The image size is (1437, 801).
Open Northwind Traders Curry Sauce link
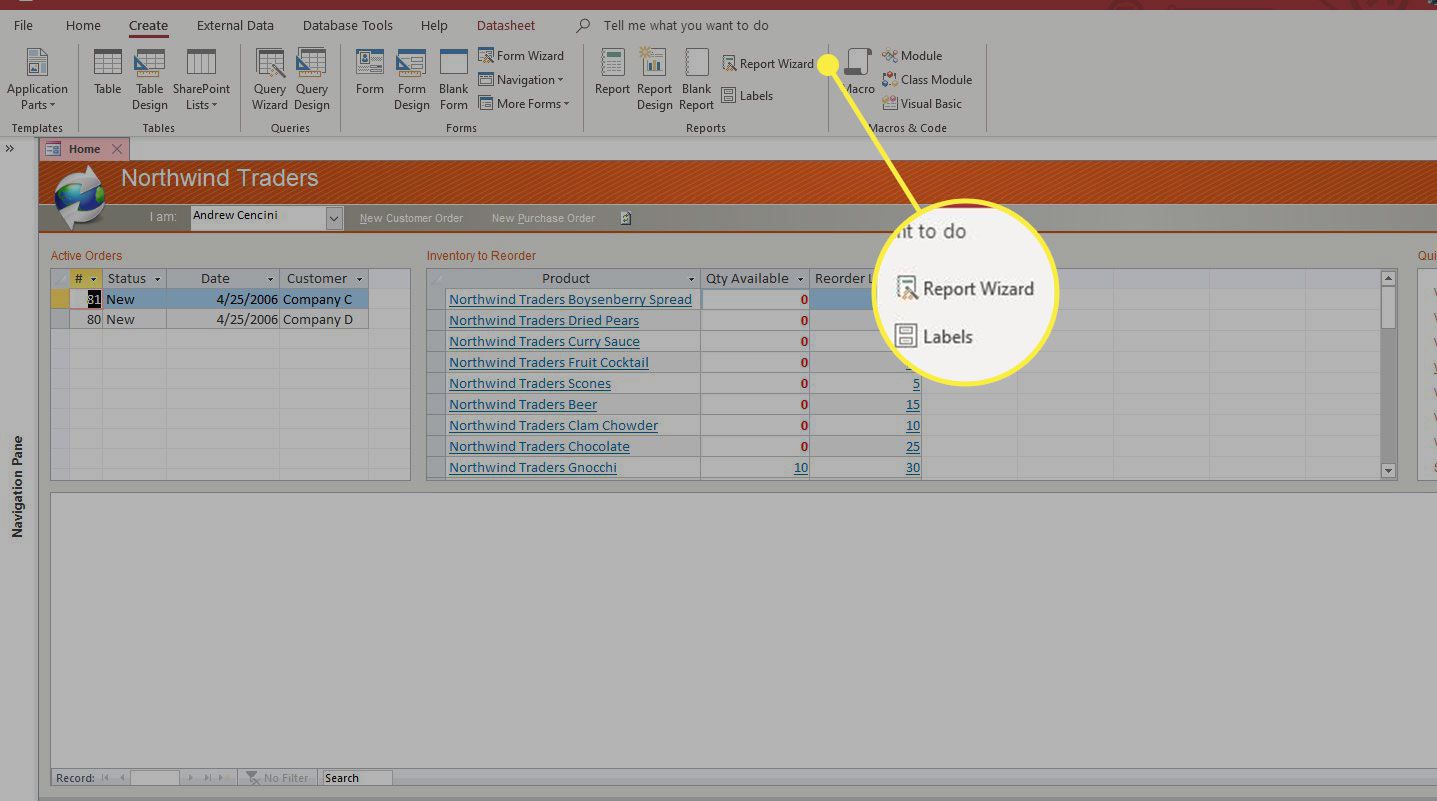tap(544, 341)
